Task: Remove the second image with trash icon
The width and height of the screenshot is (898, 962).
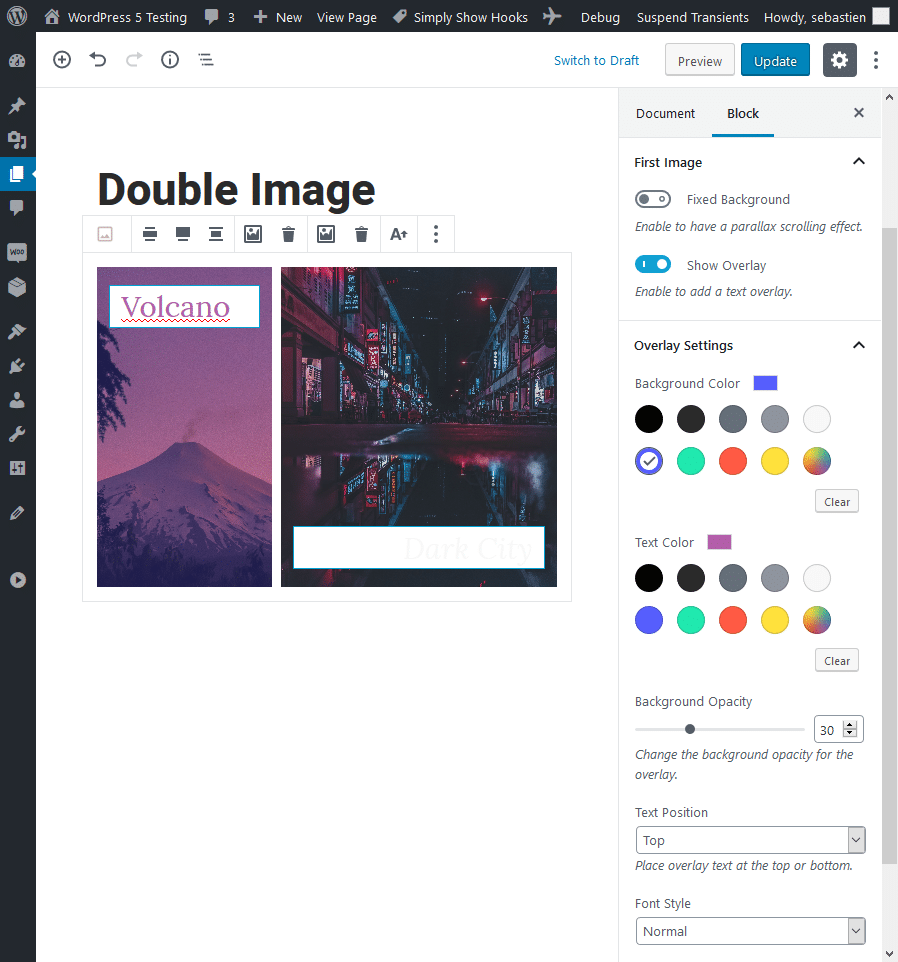Action: (x=361, y=234)
